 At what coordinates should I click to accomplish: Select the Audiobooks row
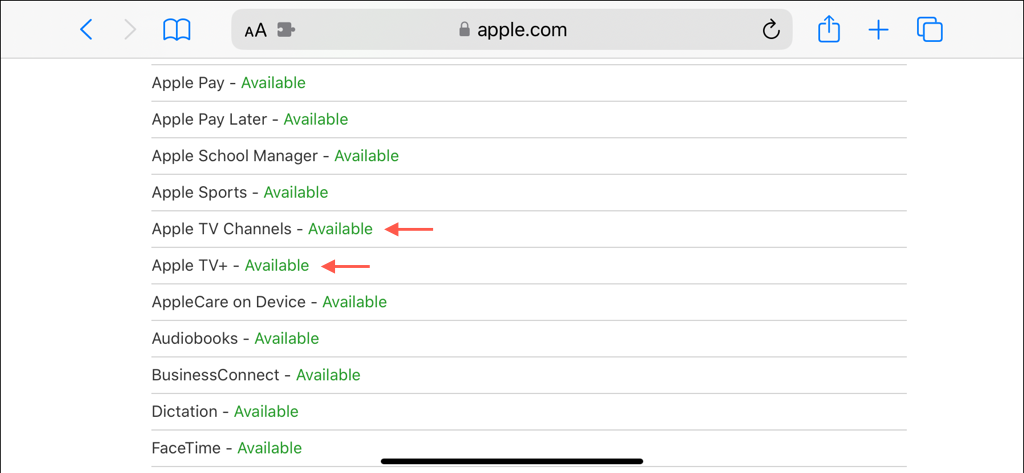coord(236,338)
